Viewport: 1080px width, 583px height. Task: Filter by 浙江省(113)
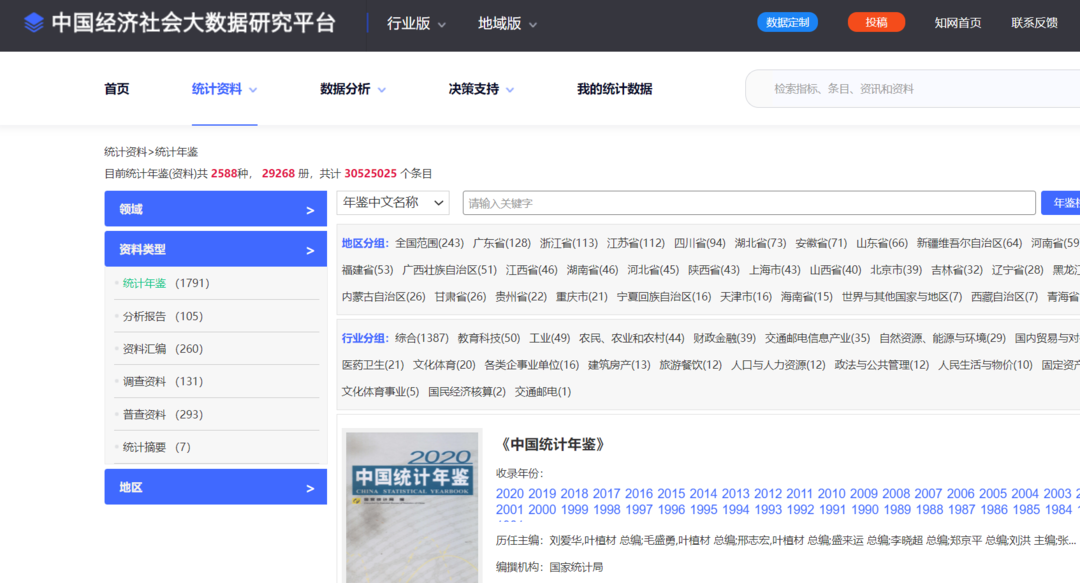coord(568,243)
